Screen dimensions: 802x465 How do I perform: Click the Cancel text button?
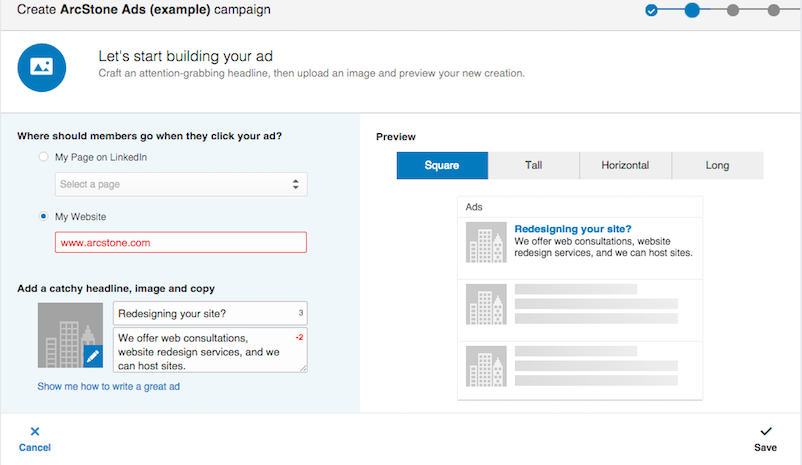(35, 448)
